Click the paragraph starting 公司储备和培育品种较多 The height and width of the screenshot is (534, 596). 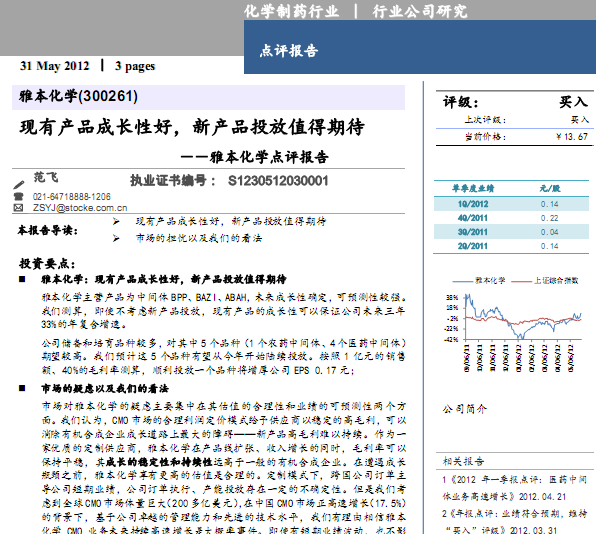tap(224, 357)
